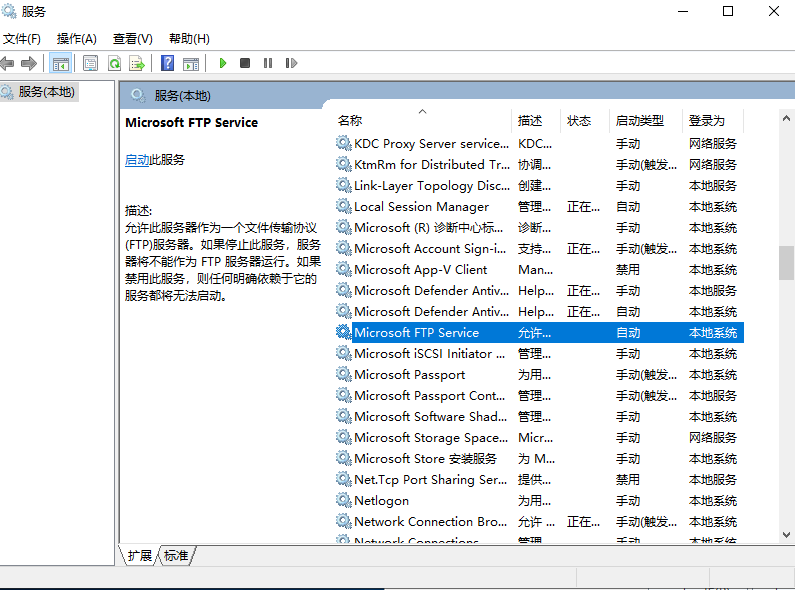Click 网络服务 logon of Microsoft Storage Space row

point(712,437)
